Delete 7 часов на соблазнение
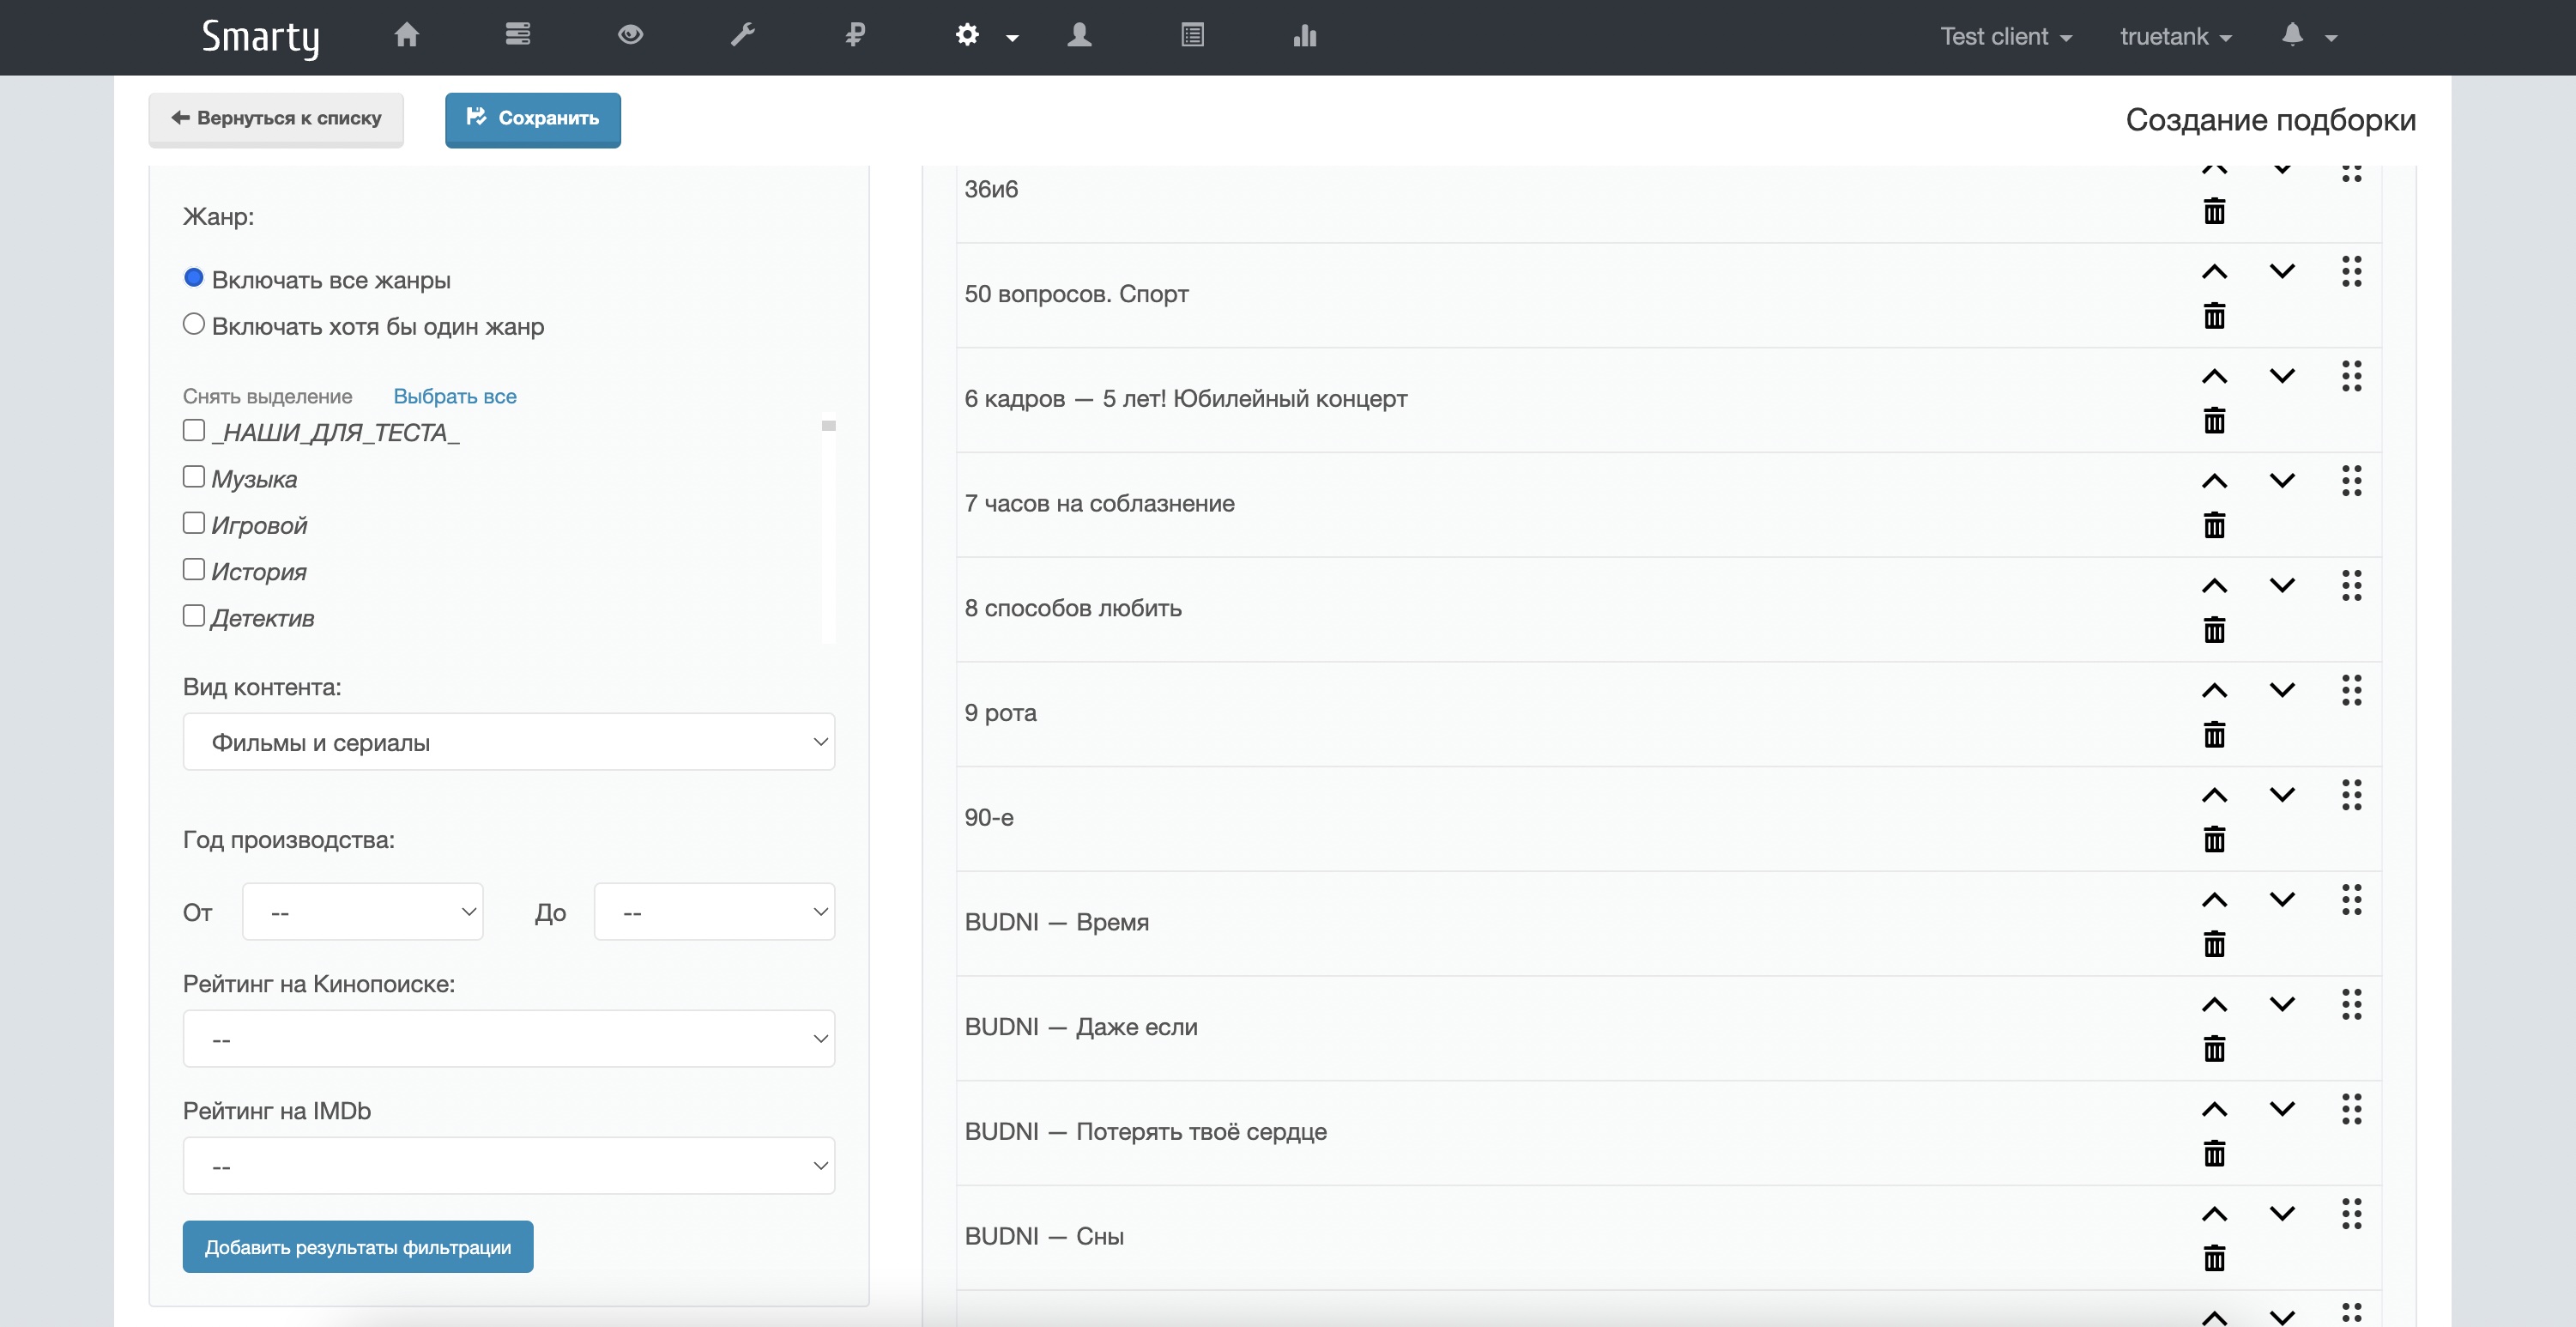 coord(2214,525)
